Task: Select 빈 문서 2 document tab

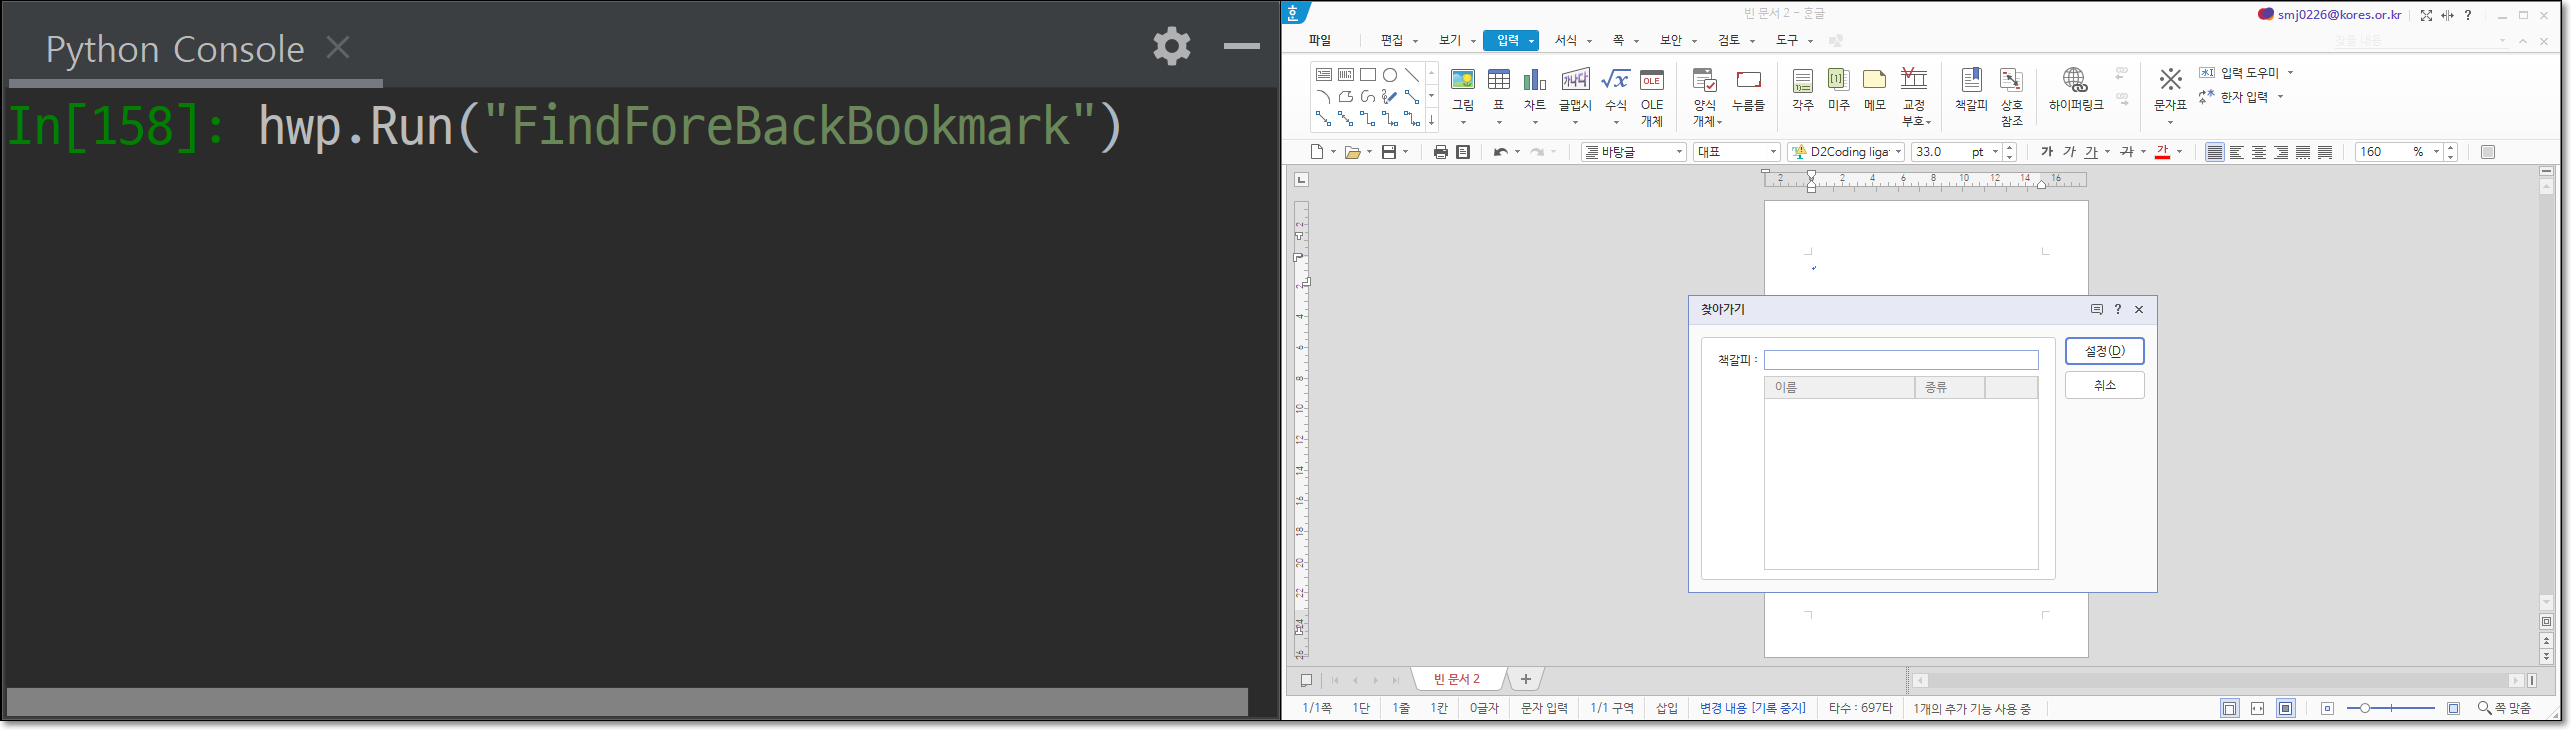Action: click(1457, 679)
